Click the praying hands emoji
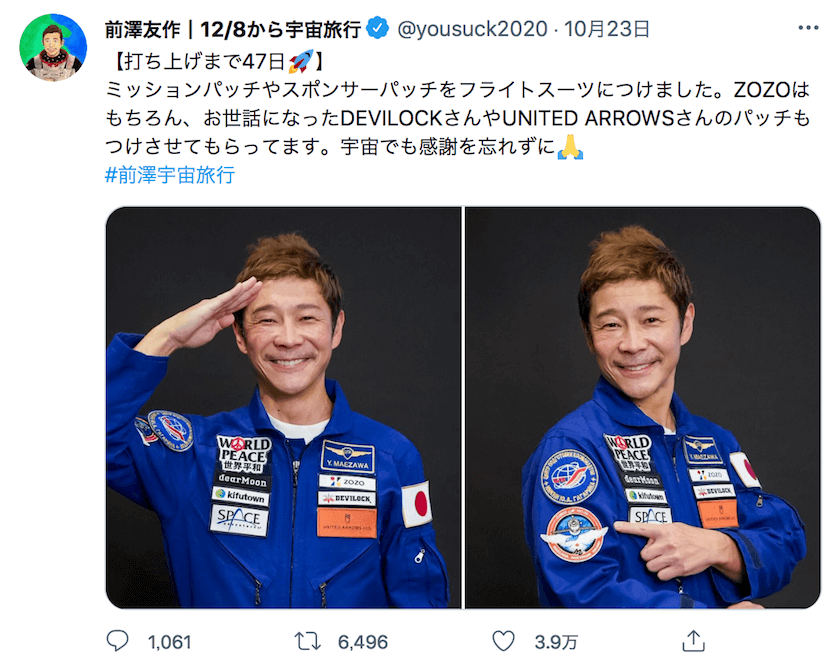Viewport: 840px width, 665px height. 570,146
